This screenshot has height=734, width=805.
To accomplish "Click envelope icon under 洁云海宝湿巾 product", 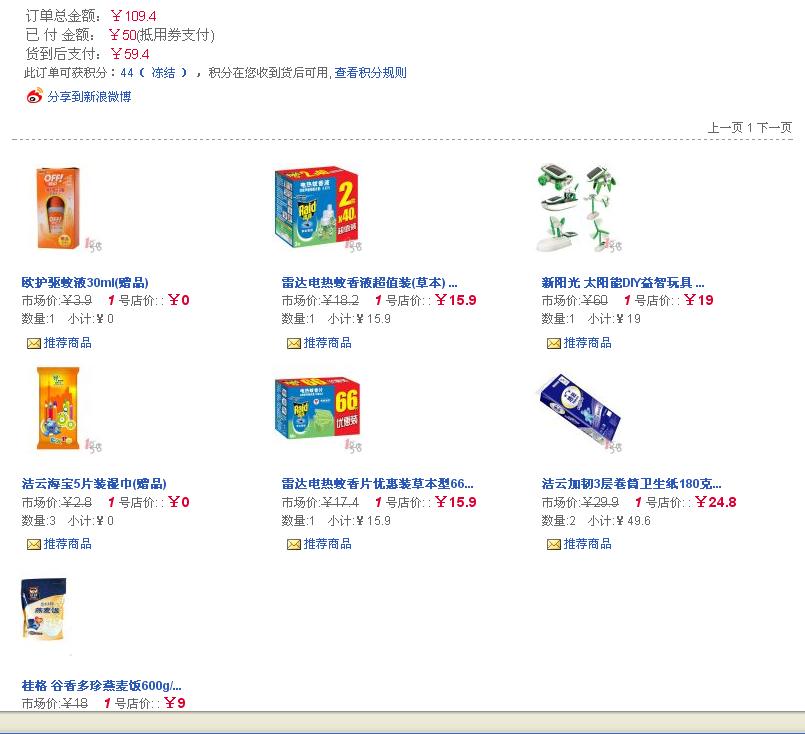I will point(34,545).
